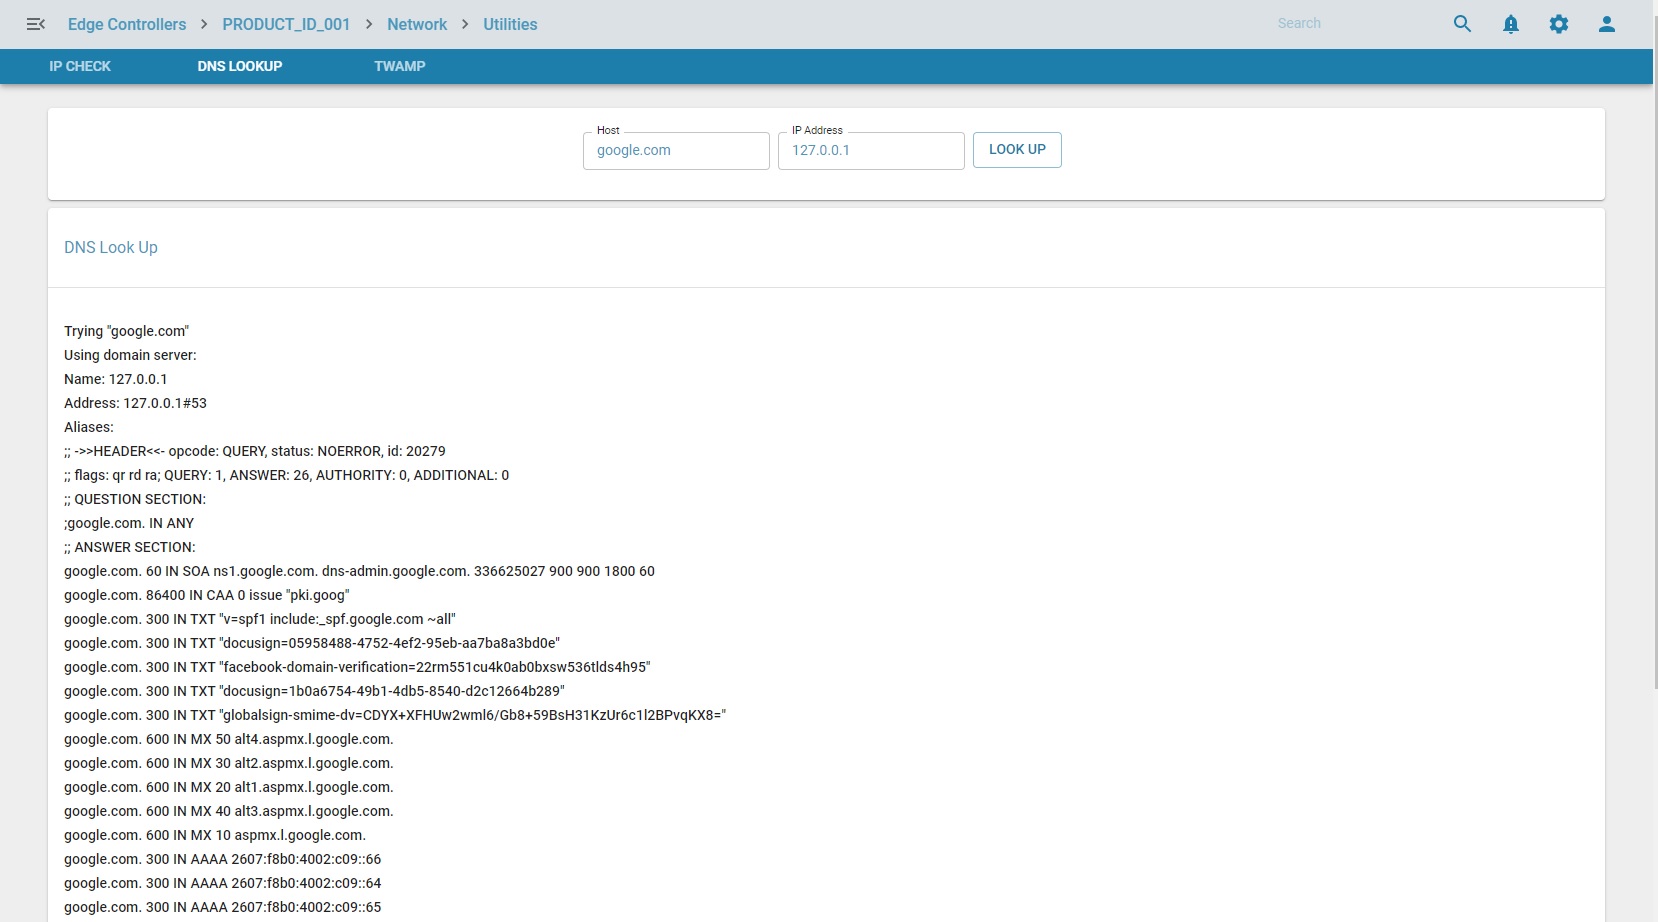Open settings with the gear icon

[x=1559, y=23]
